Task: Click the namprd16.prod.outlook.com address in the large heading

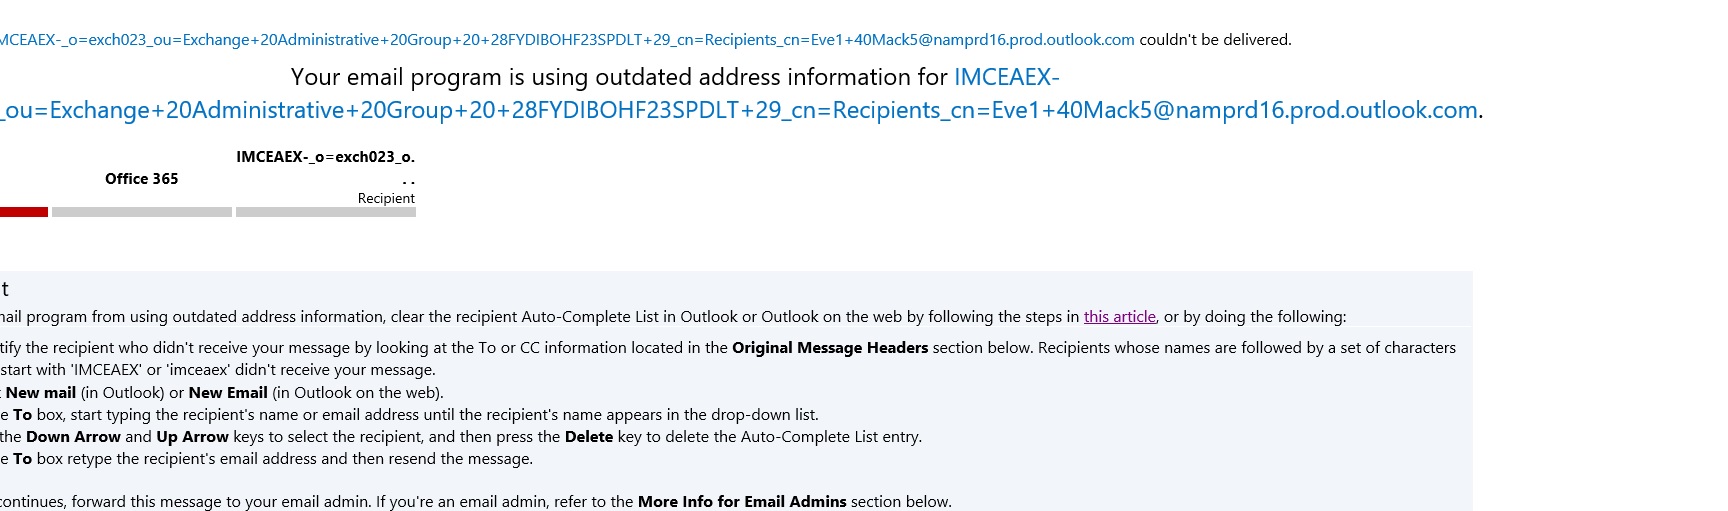Action: (740, 110)
